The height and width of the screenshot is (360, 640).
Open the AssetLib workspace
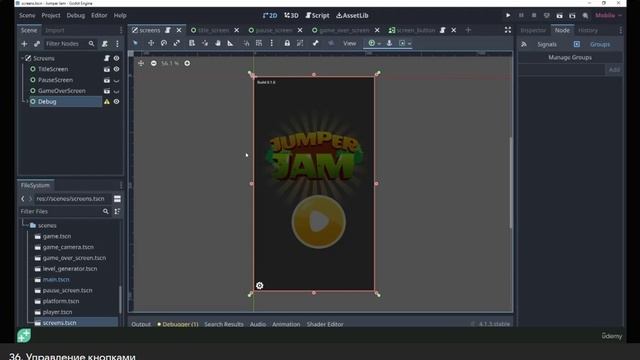[352, 16]
